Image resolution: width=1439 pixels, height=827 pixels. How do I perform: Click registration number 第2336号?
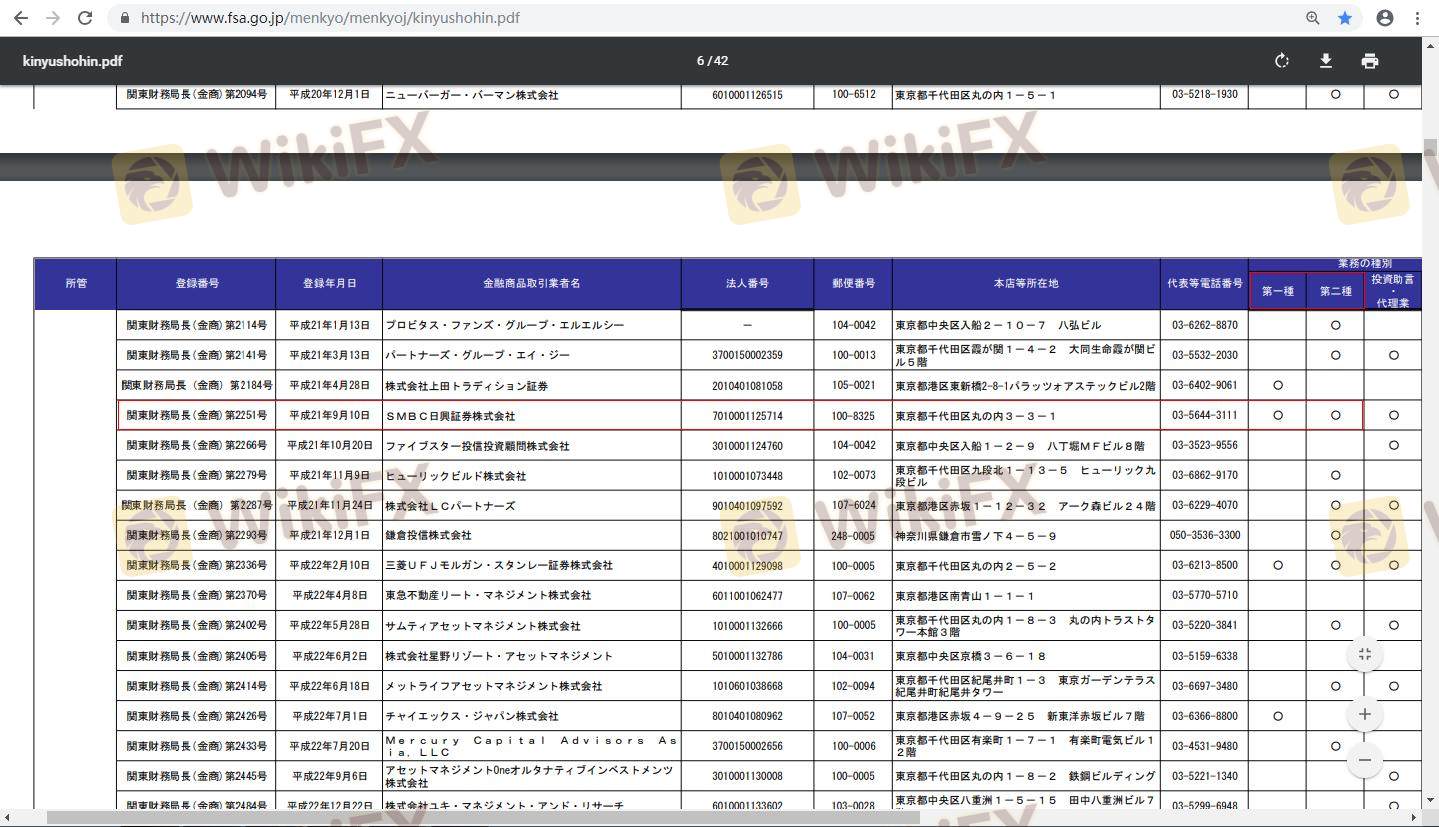196,566
